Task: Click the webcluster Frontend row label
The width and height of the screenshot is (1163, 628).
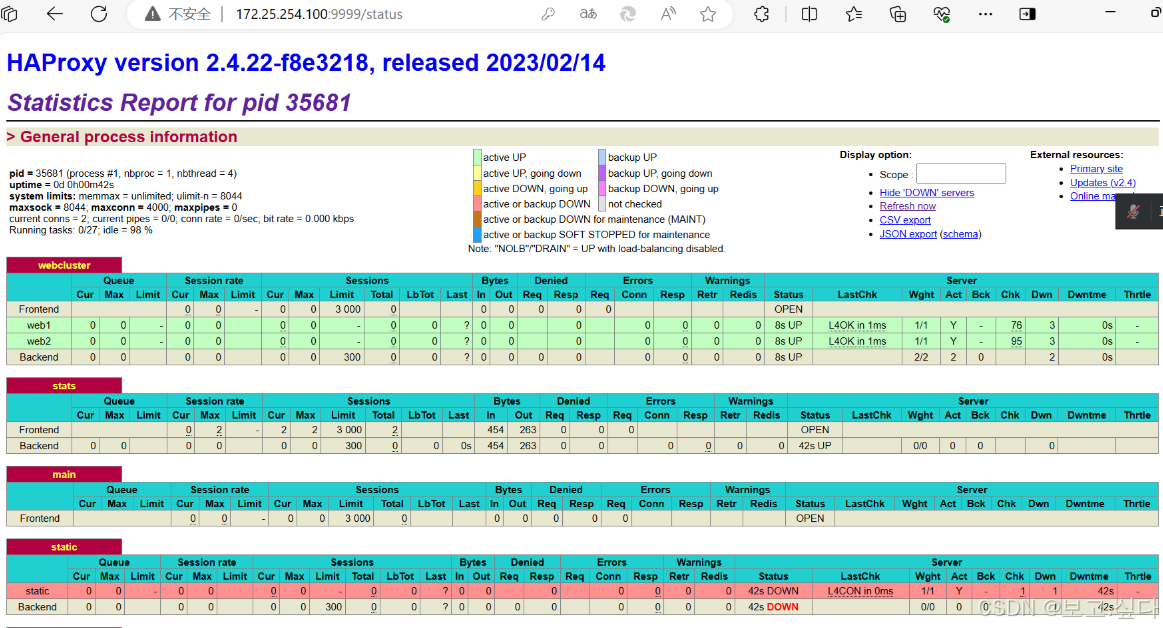Action: 39,309
